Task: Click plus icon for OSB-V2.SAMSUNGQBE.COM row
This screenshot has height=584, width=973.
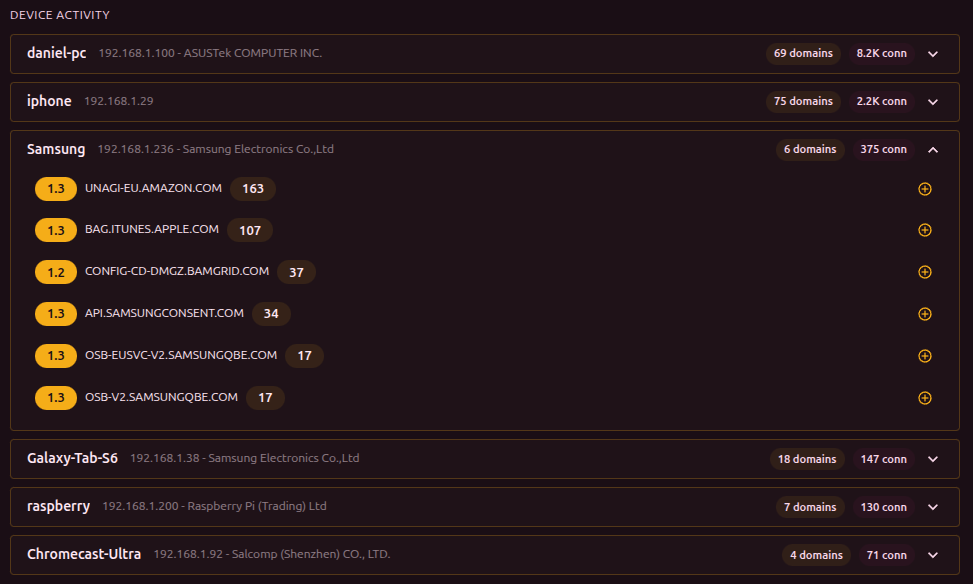Action: pyautogui.click(x=924, y=398)
